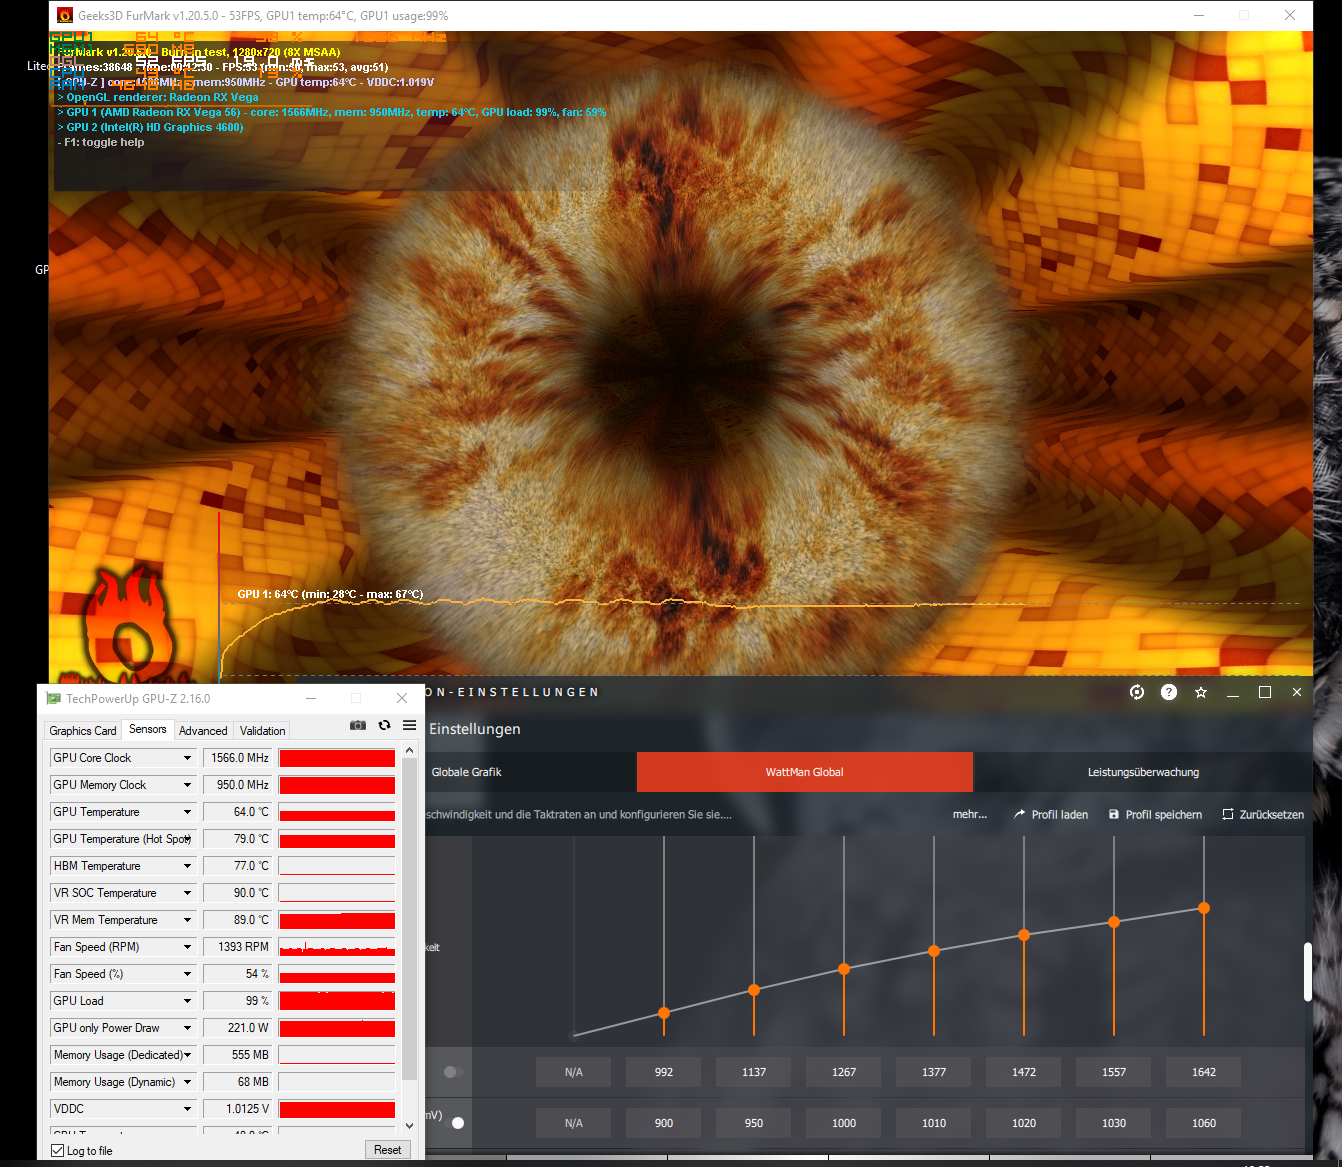Expand the Fan Speed (%) sensor dropdown
Image resolution: width=1342 pixels, height=1167 pixels.
coord(187,974)
